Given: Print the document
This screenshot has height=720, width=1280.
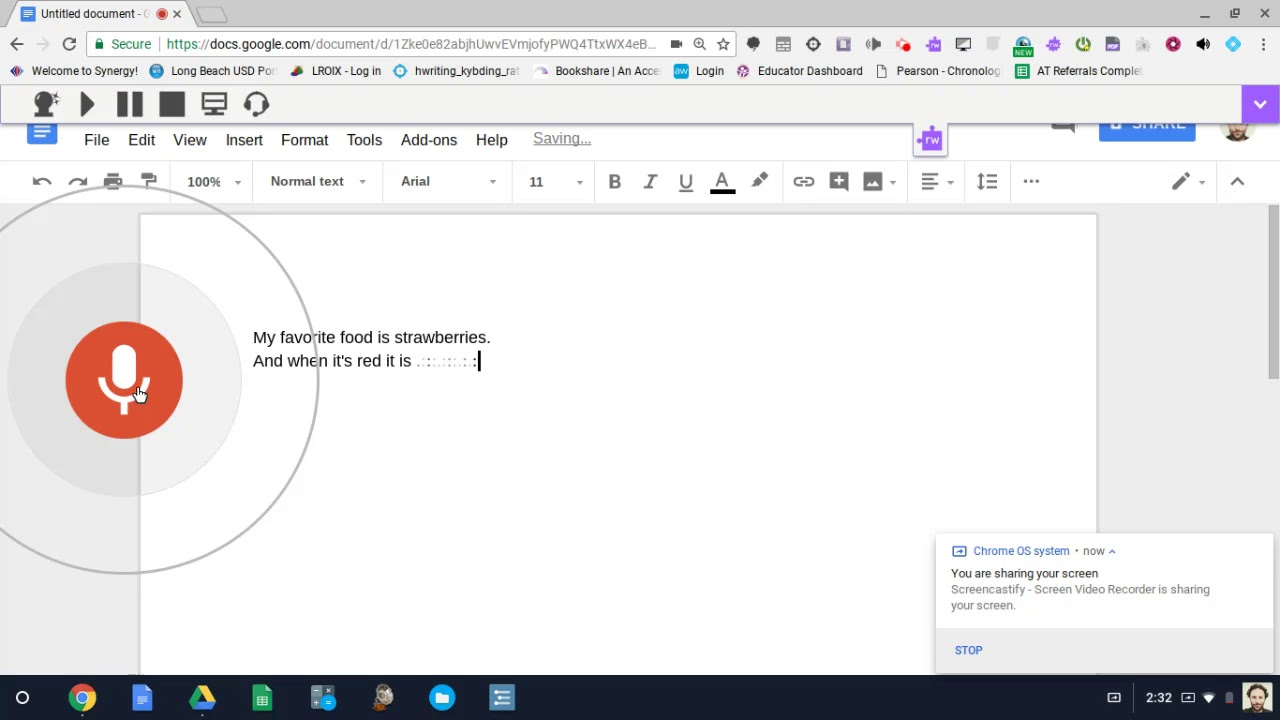Looking at the screenshot, I should tap(113, 181).
